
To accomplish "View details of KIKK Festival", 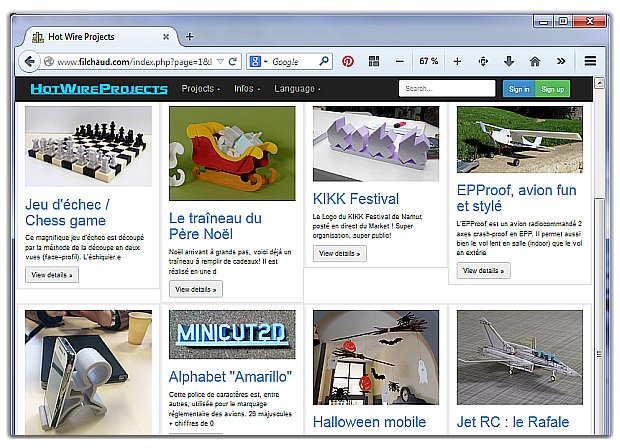I will point(340,253).
